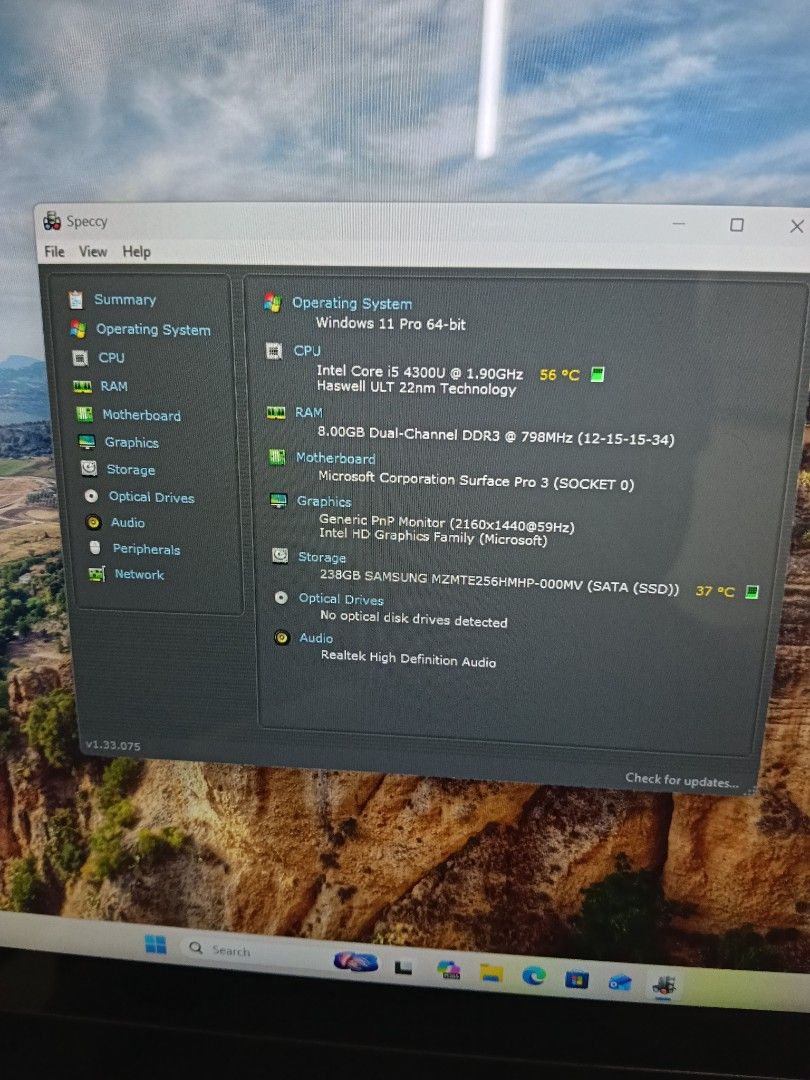This screenshot has height=1080, width=810.
Task: Click the CPU heading in summary panel
Action: [x=307, y=351]
